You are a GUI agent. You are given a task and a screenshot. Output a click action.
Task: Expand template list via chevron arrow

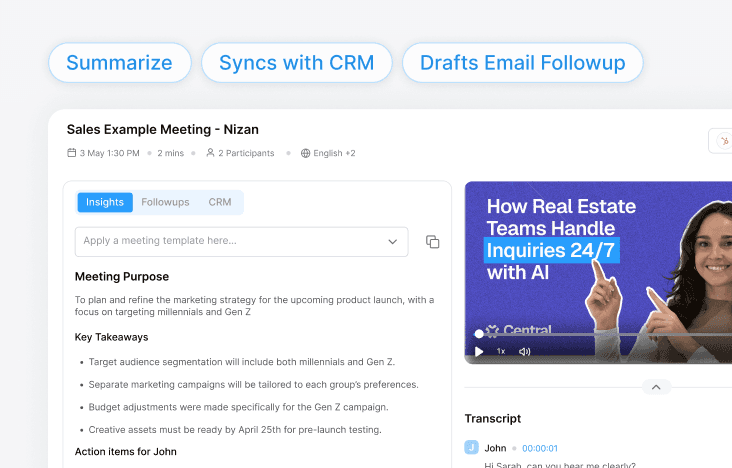click(393, 241)
